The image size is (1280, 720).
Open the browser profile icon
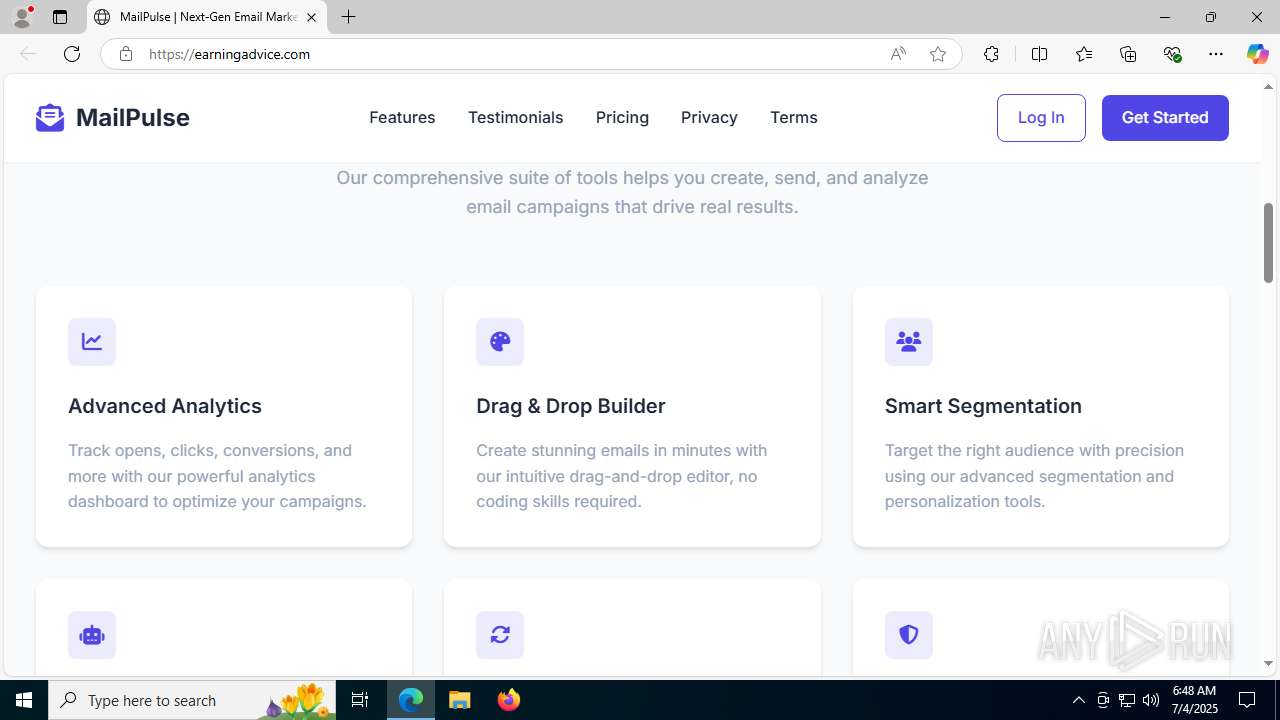tap(22, 17)
